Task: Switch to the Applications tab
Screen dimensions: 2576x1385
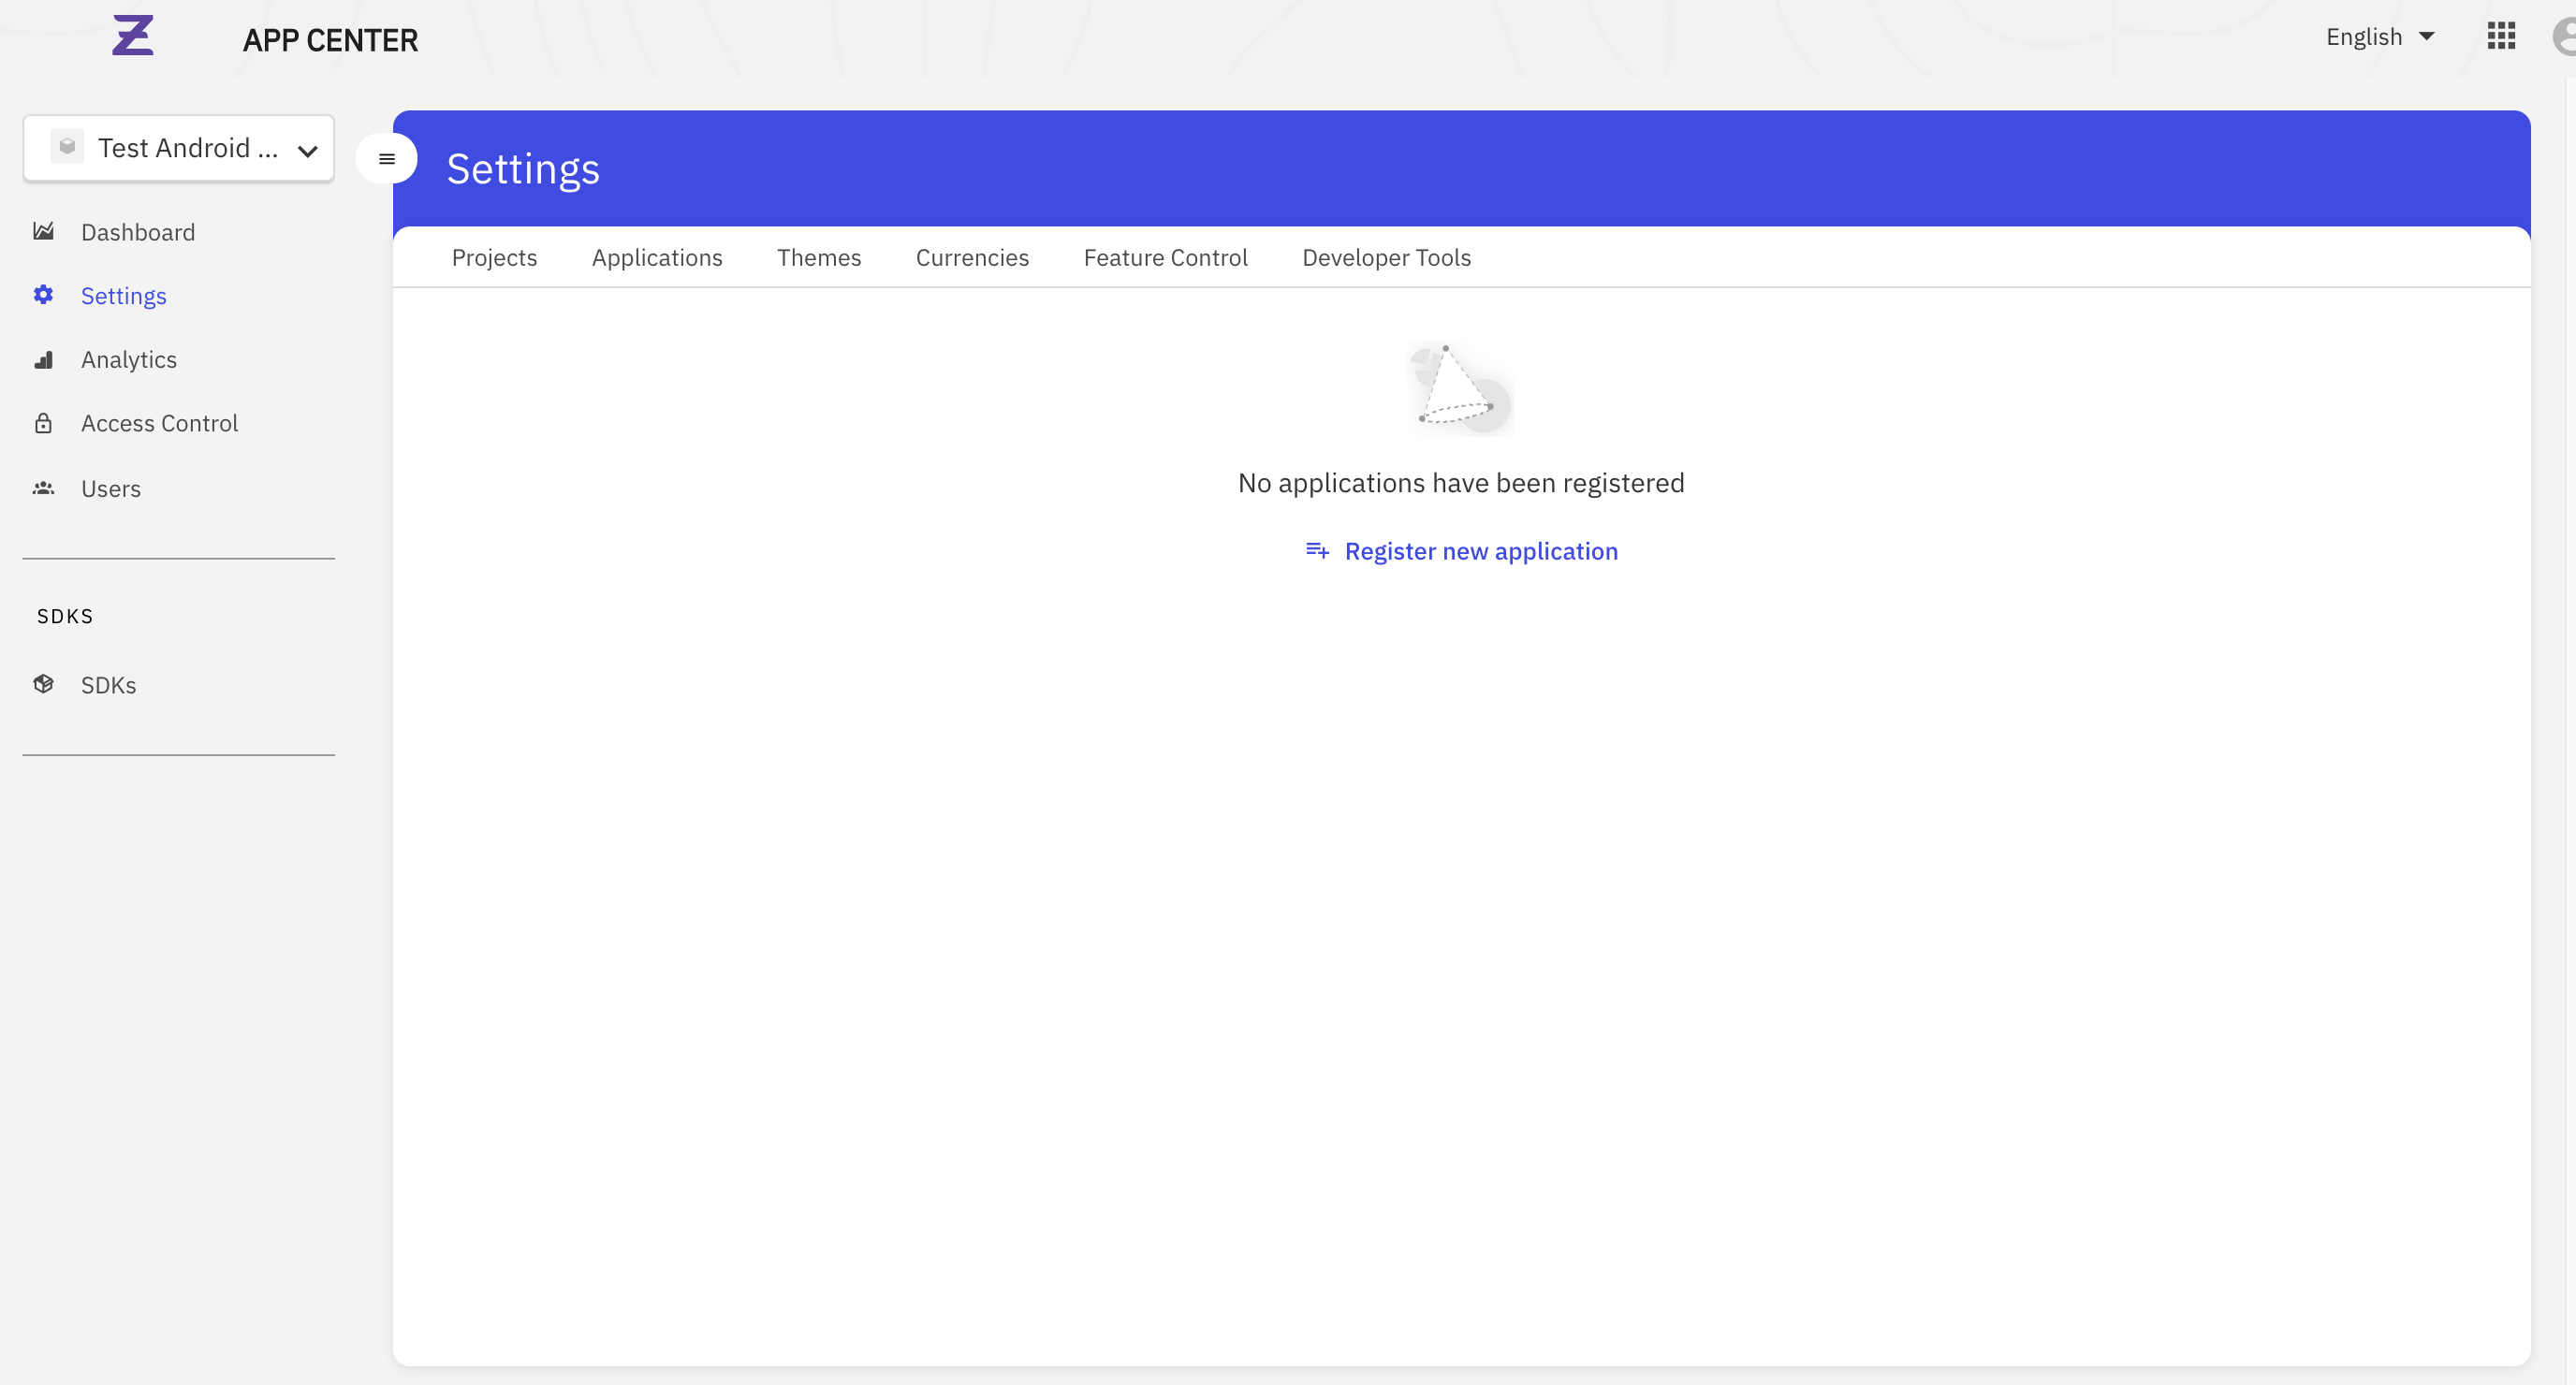Action: pos(657,257)
